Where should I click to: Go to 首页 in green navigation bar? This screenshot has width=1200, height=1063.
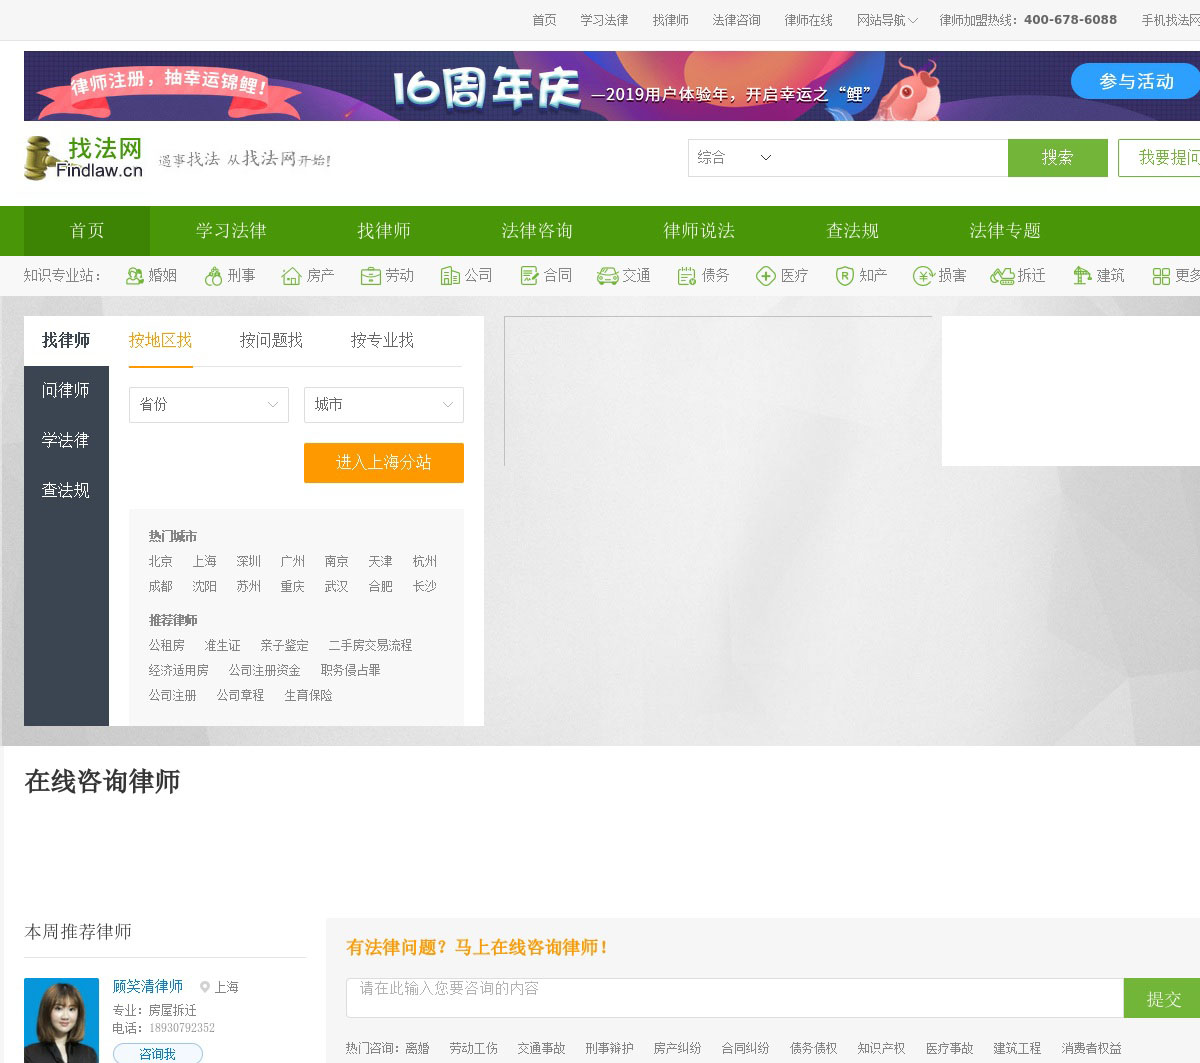click(87, 231)
